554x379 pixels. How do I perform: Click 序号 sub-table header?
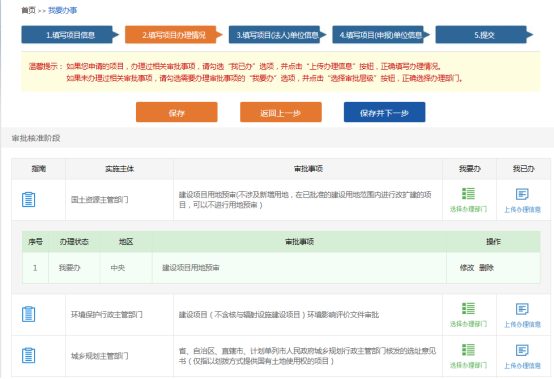click(35, 242)
